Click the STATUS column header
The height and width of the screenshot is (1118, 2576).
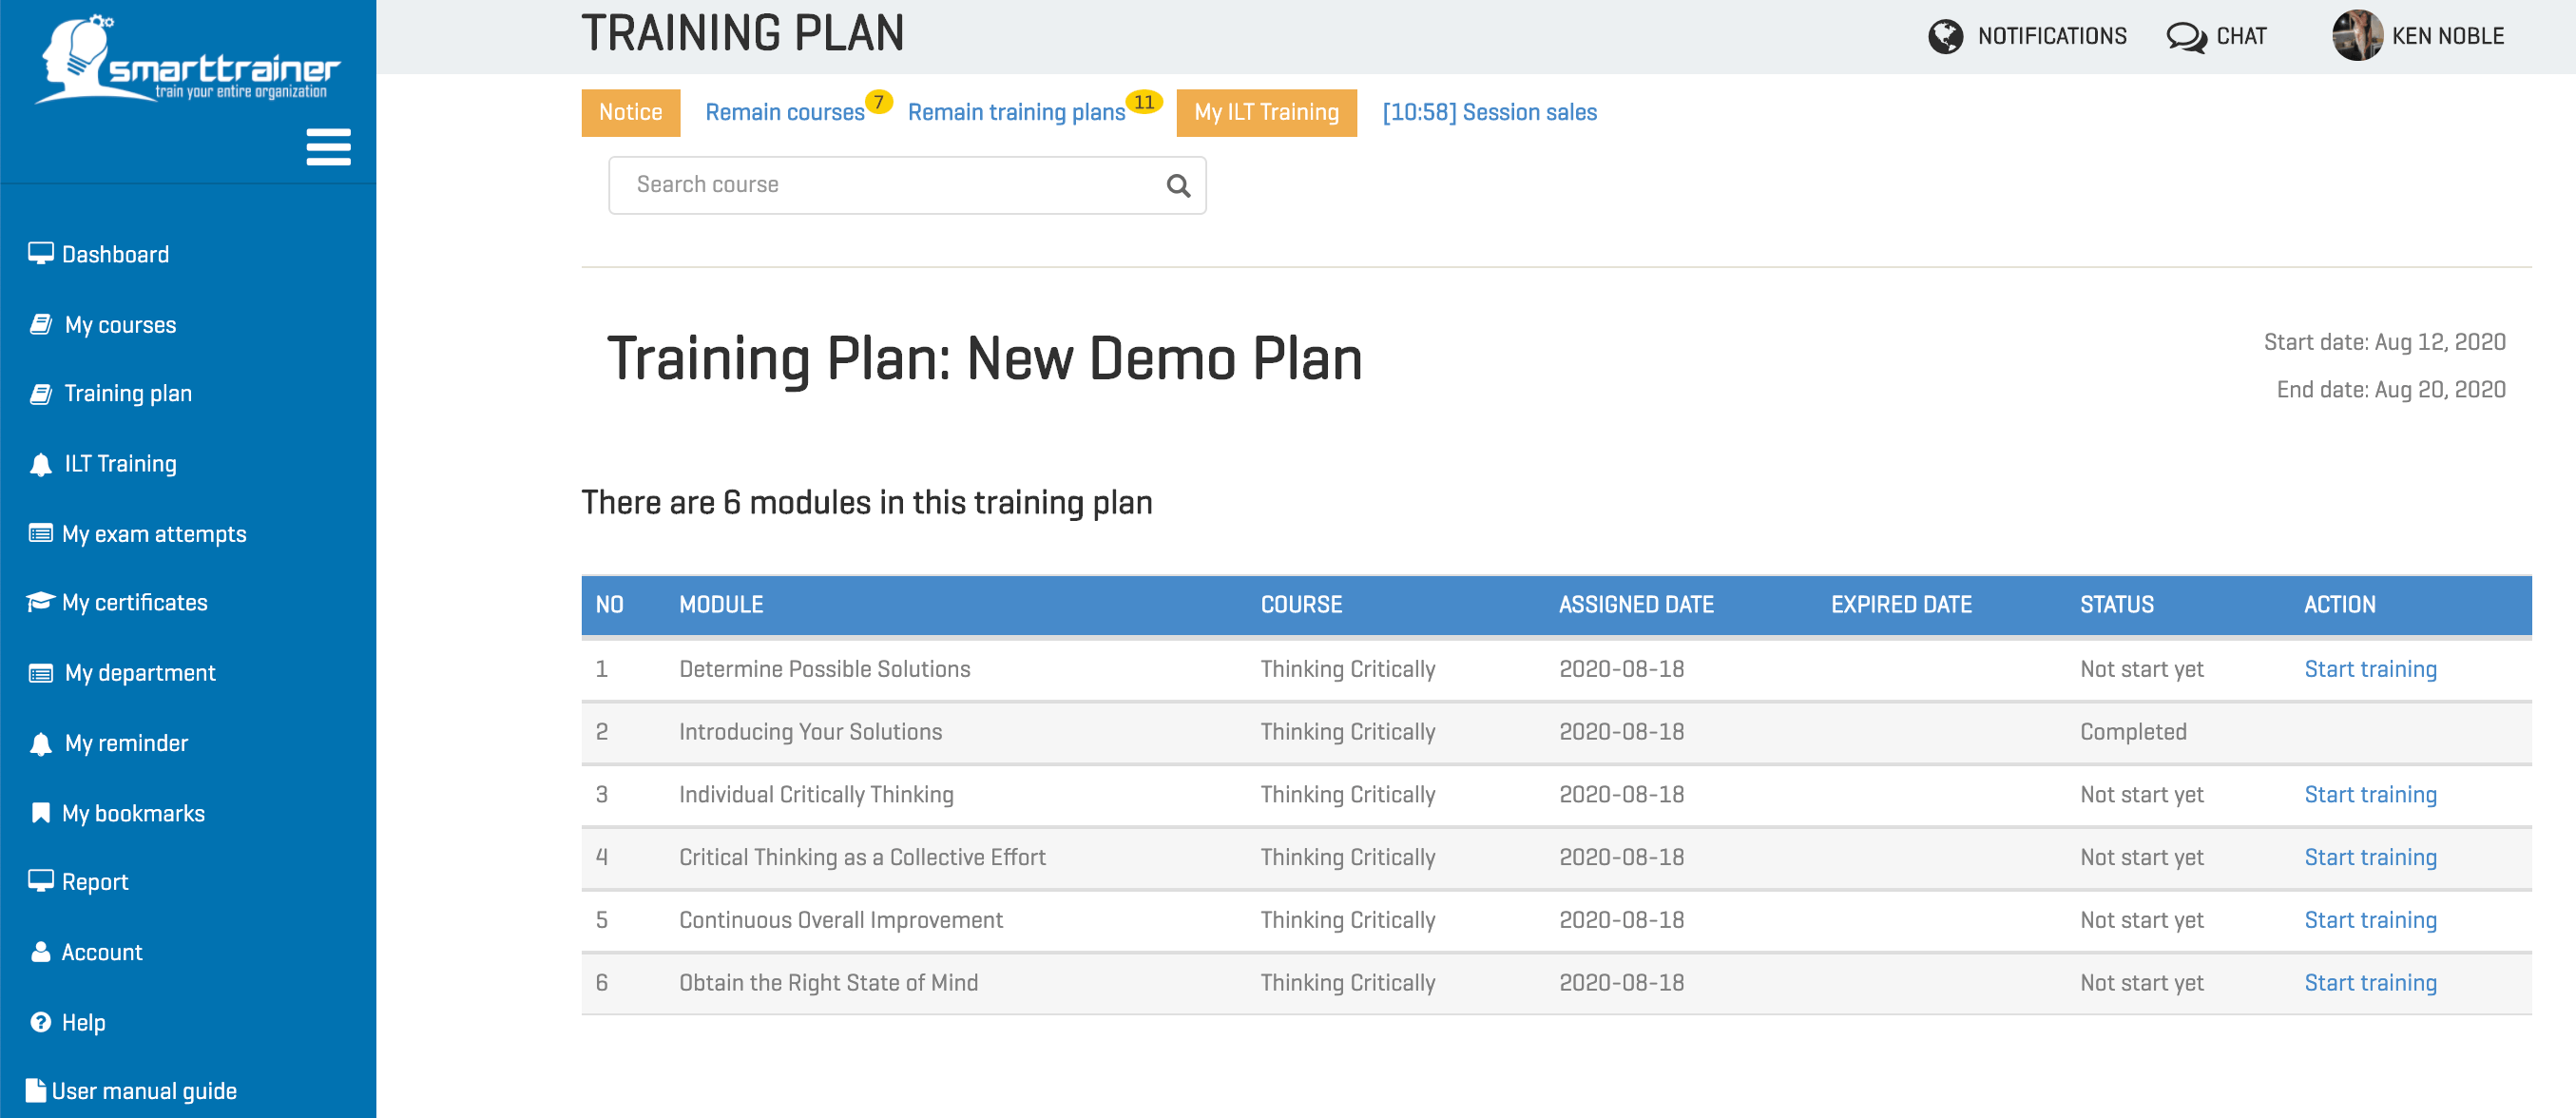coord(2117,604)
